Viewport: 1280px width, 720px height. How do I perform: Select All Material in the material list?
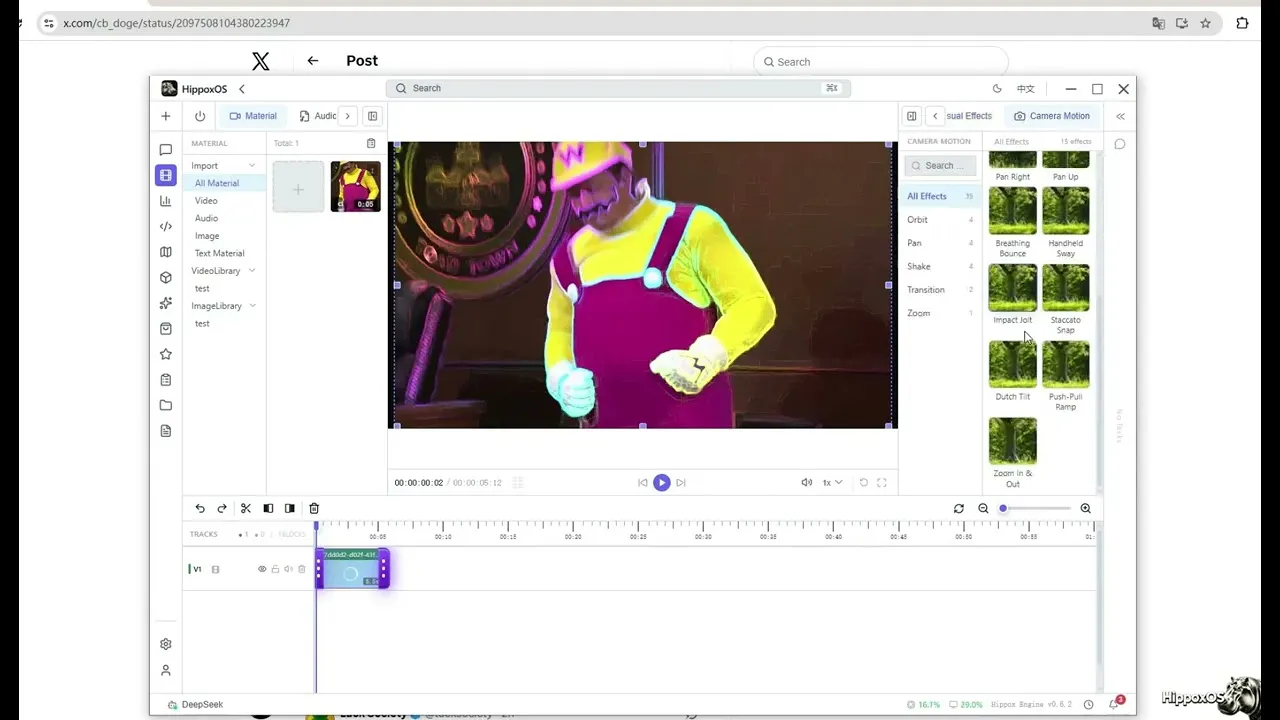pos(225,183)
